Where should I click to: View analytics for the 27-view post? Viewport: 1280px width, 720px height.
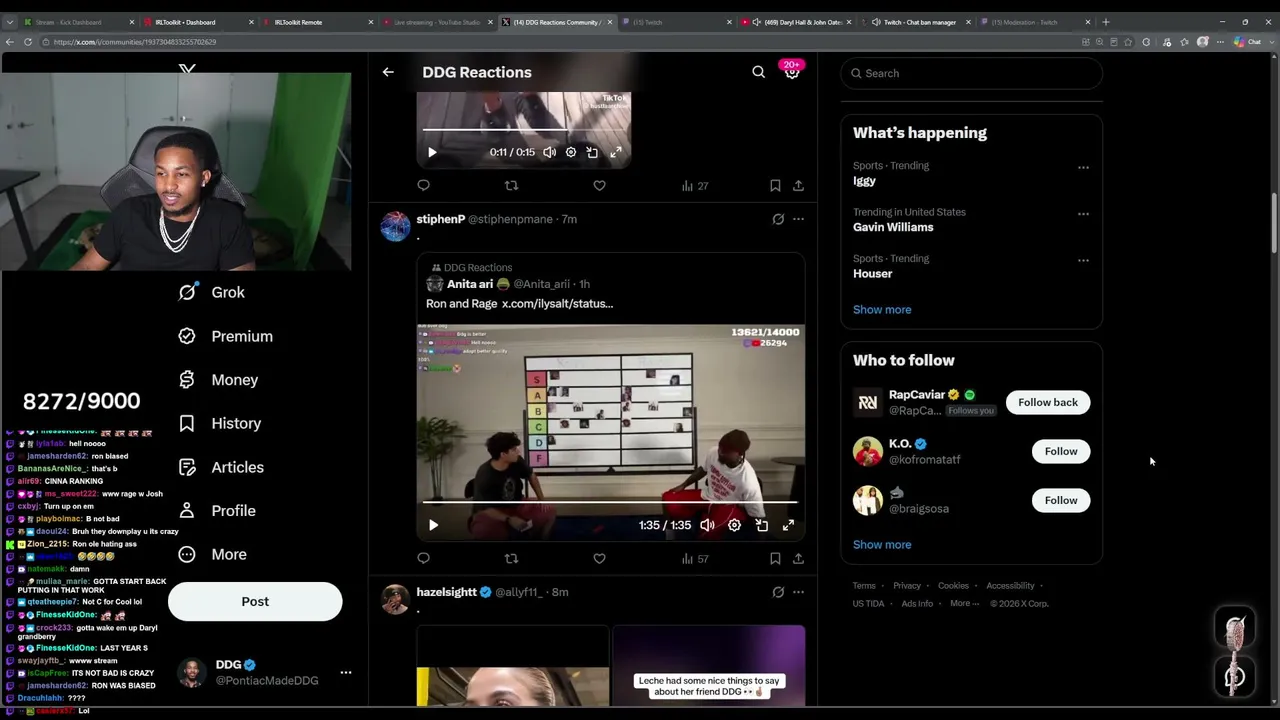click(x=695, y=185)
